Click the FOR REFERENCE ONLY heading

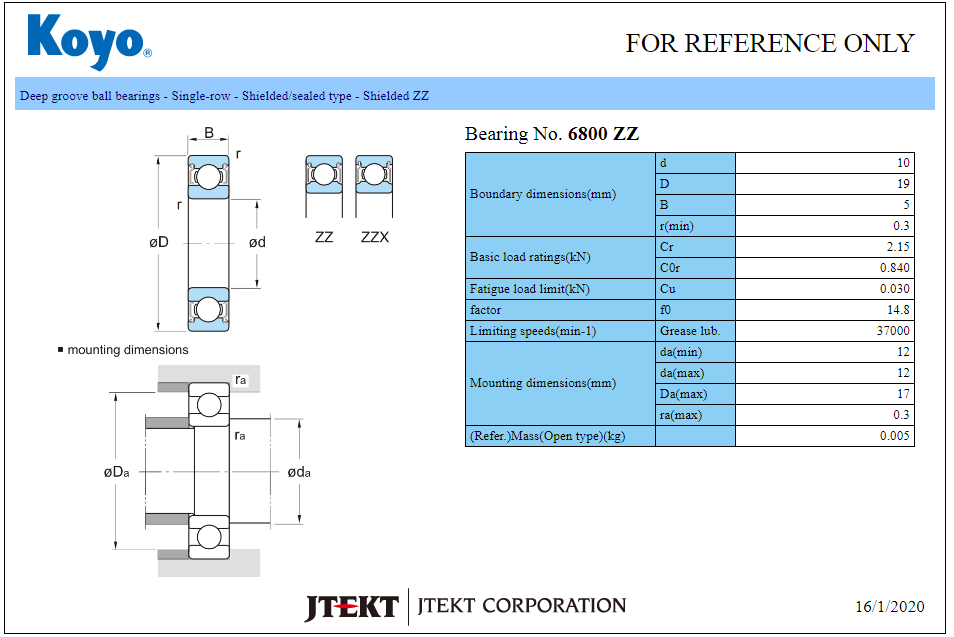pyautogui.click(x=769, y=43)
